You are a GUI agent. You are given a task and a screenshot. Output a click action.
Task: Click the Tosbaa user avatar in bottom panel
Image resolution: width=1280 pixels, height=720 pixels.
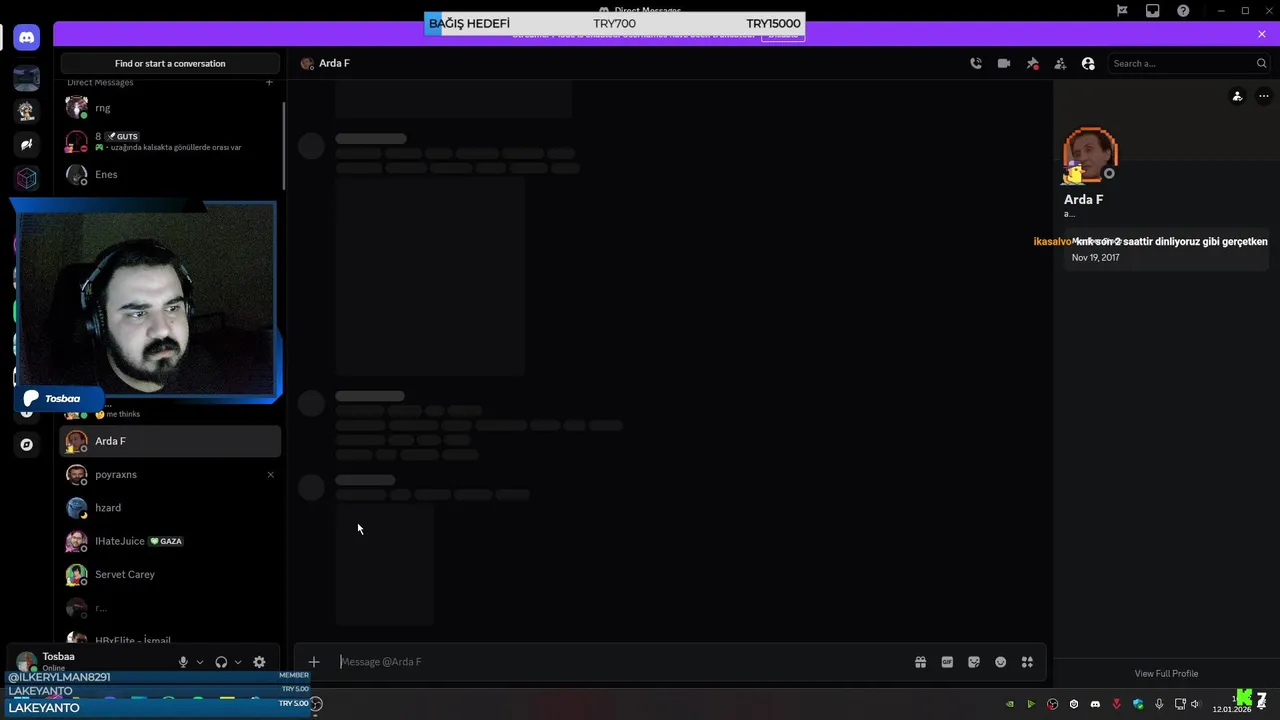tap(26, 662)
